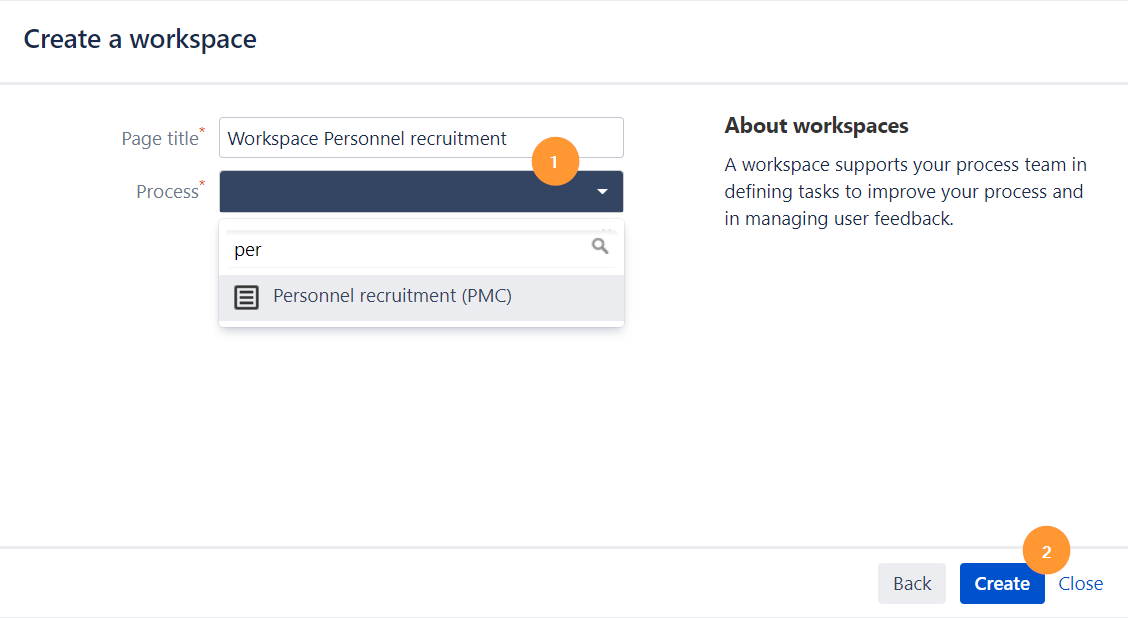Collapse the Process selection dropdown

[602, 191]
